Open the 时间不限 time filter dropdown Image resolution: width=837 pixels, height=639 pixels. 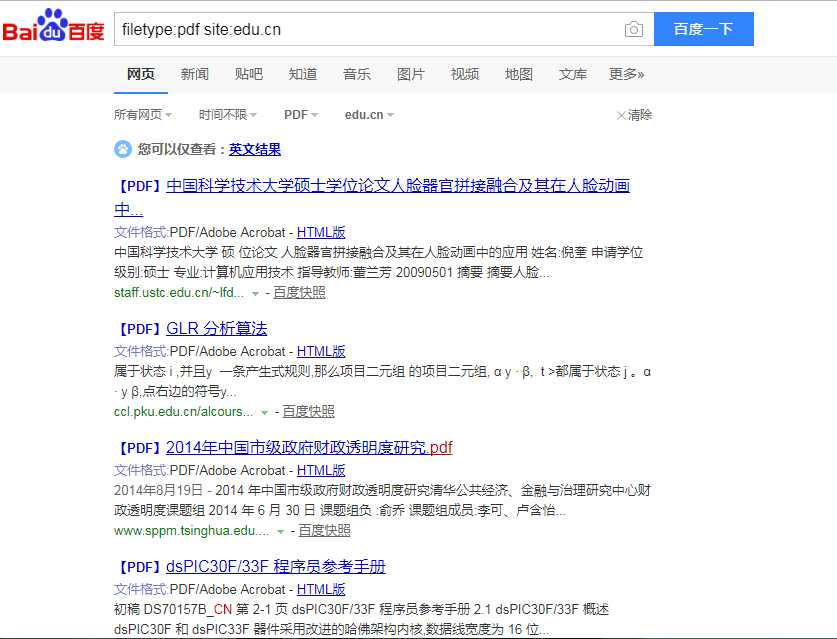point(228,115)
